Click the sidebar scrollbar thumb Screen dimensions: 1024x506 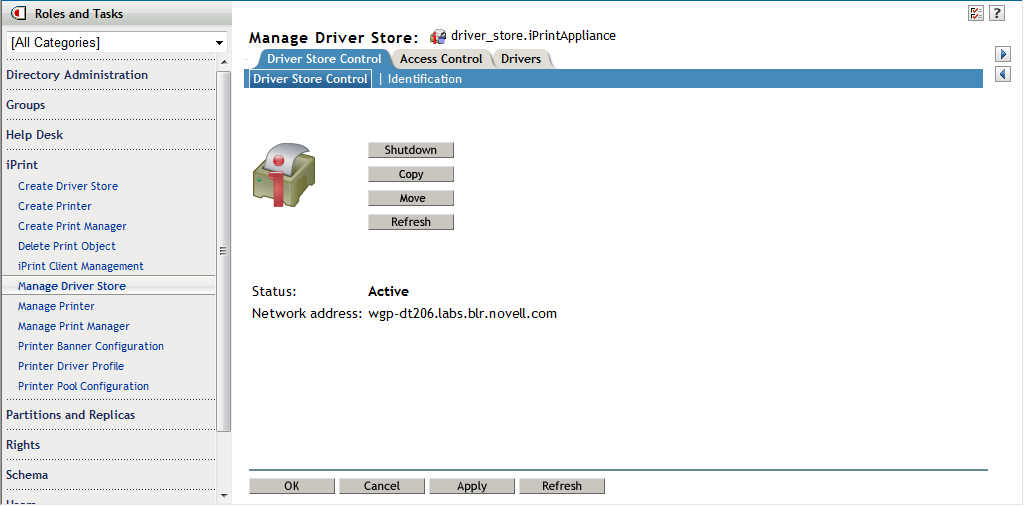click(x=223, y=251)
